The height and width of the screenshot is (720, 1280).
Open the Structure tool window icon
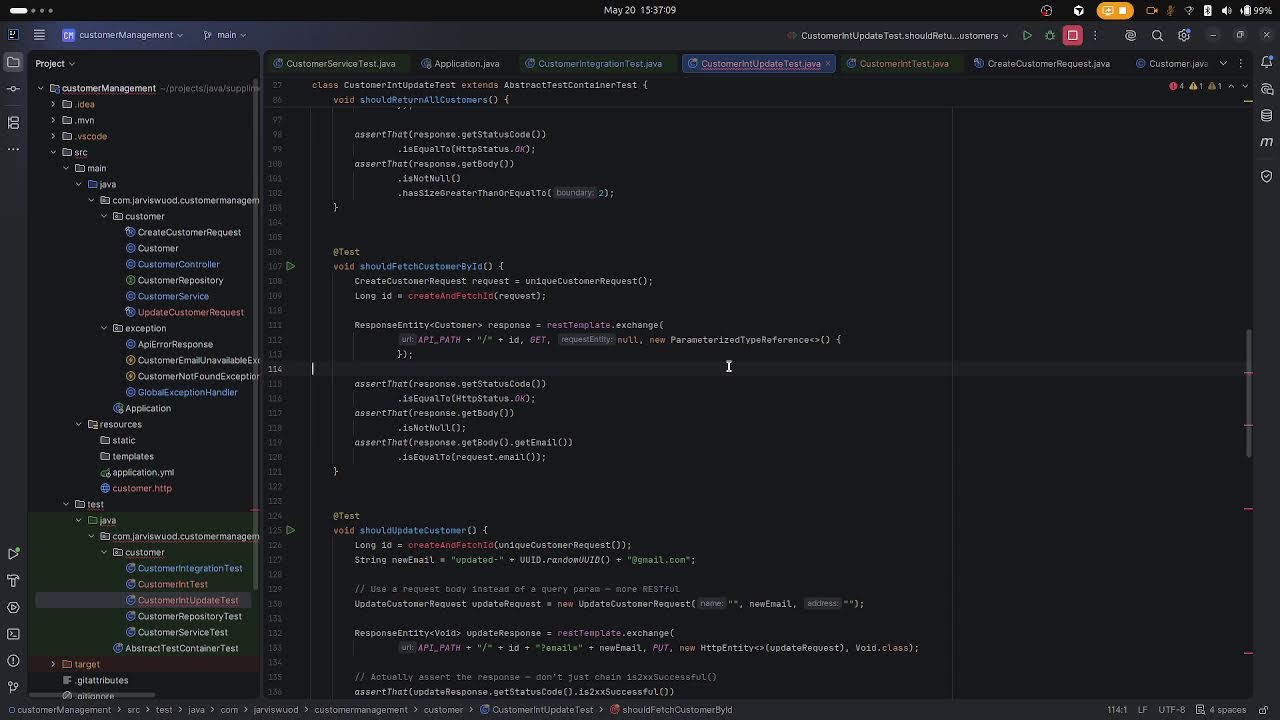tap(13, 122)
